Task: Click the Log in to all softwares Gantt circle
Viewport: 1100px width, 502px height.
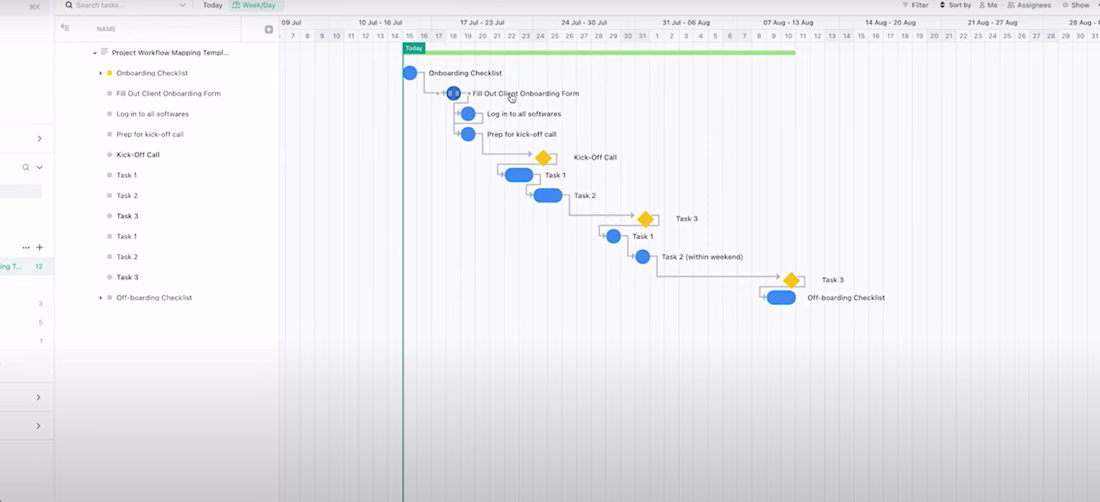Action: tap(468, 114)
